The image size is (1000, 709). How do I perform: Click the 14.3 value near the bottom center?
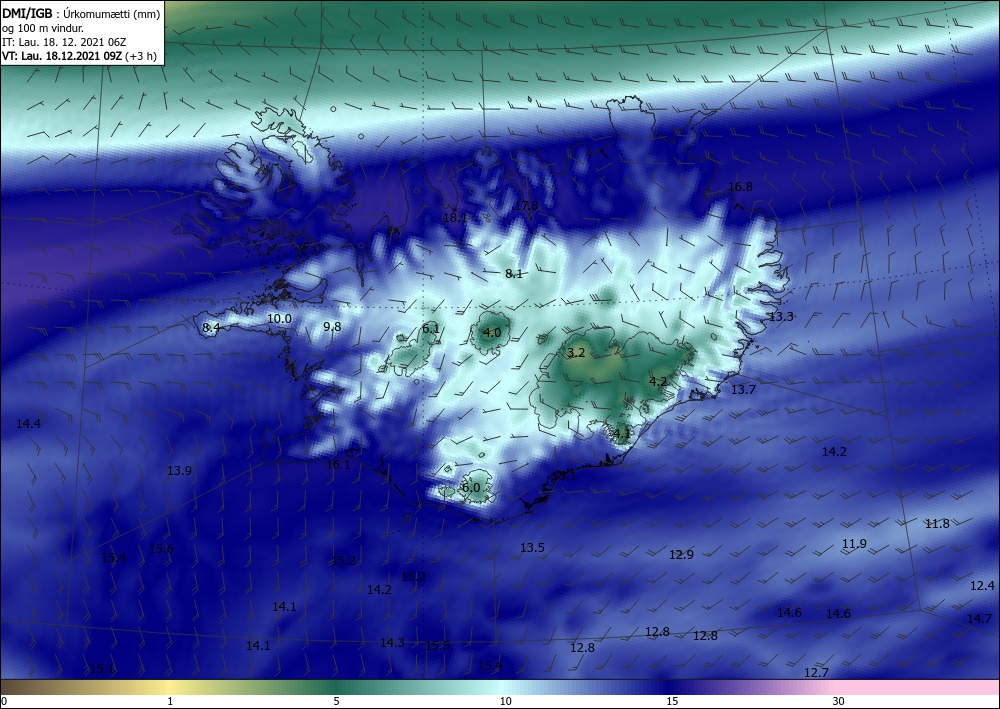(392, 642)
